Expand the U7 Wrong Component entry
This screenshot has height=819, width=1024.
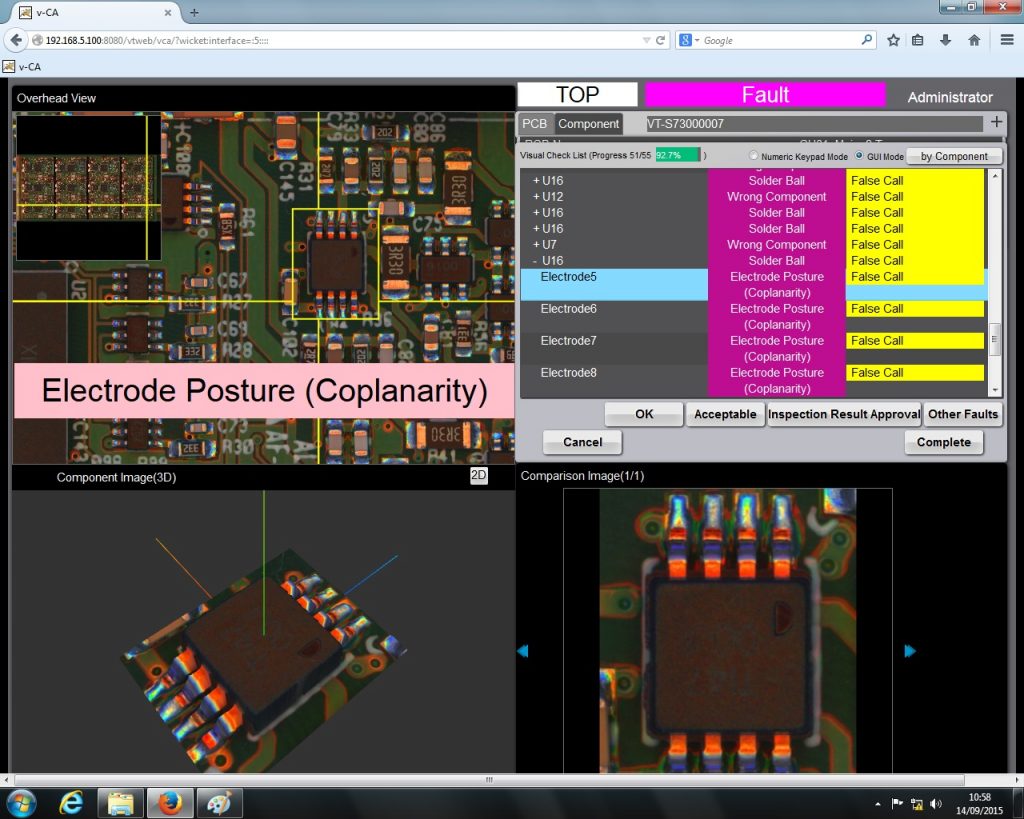536,245
